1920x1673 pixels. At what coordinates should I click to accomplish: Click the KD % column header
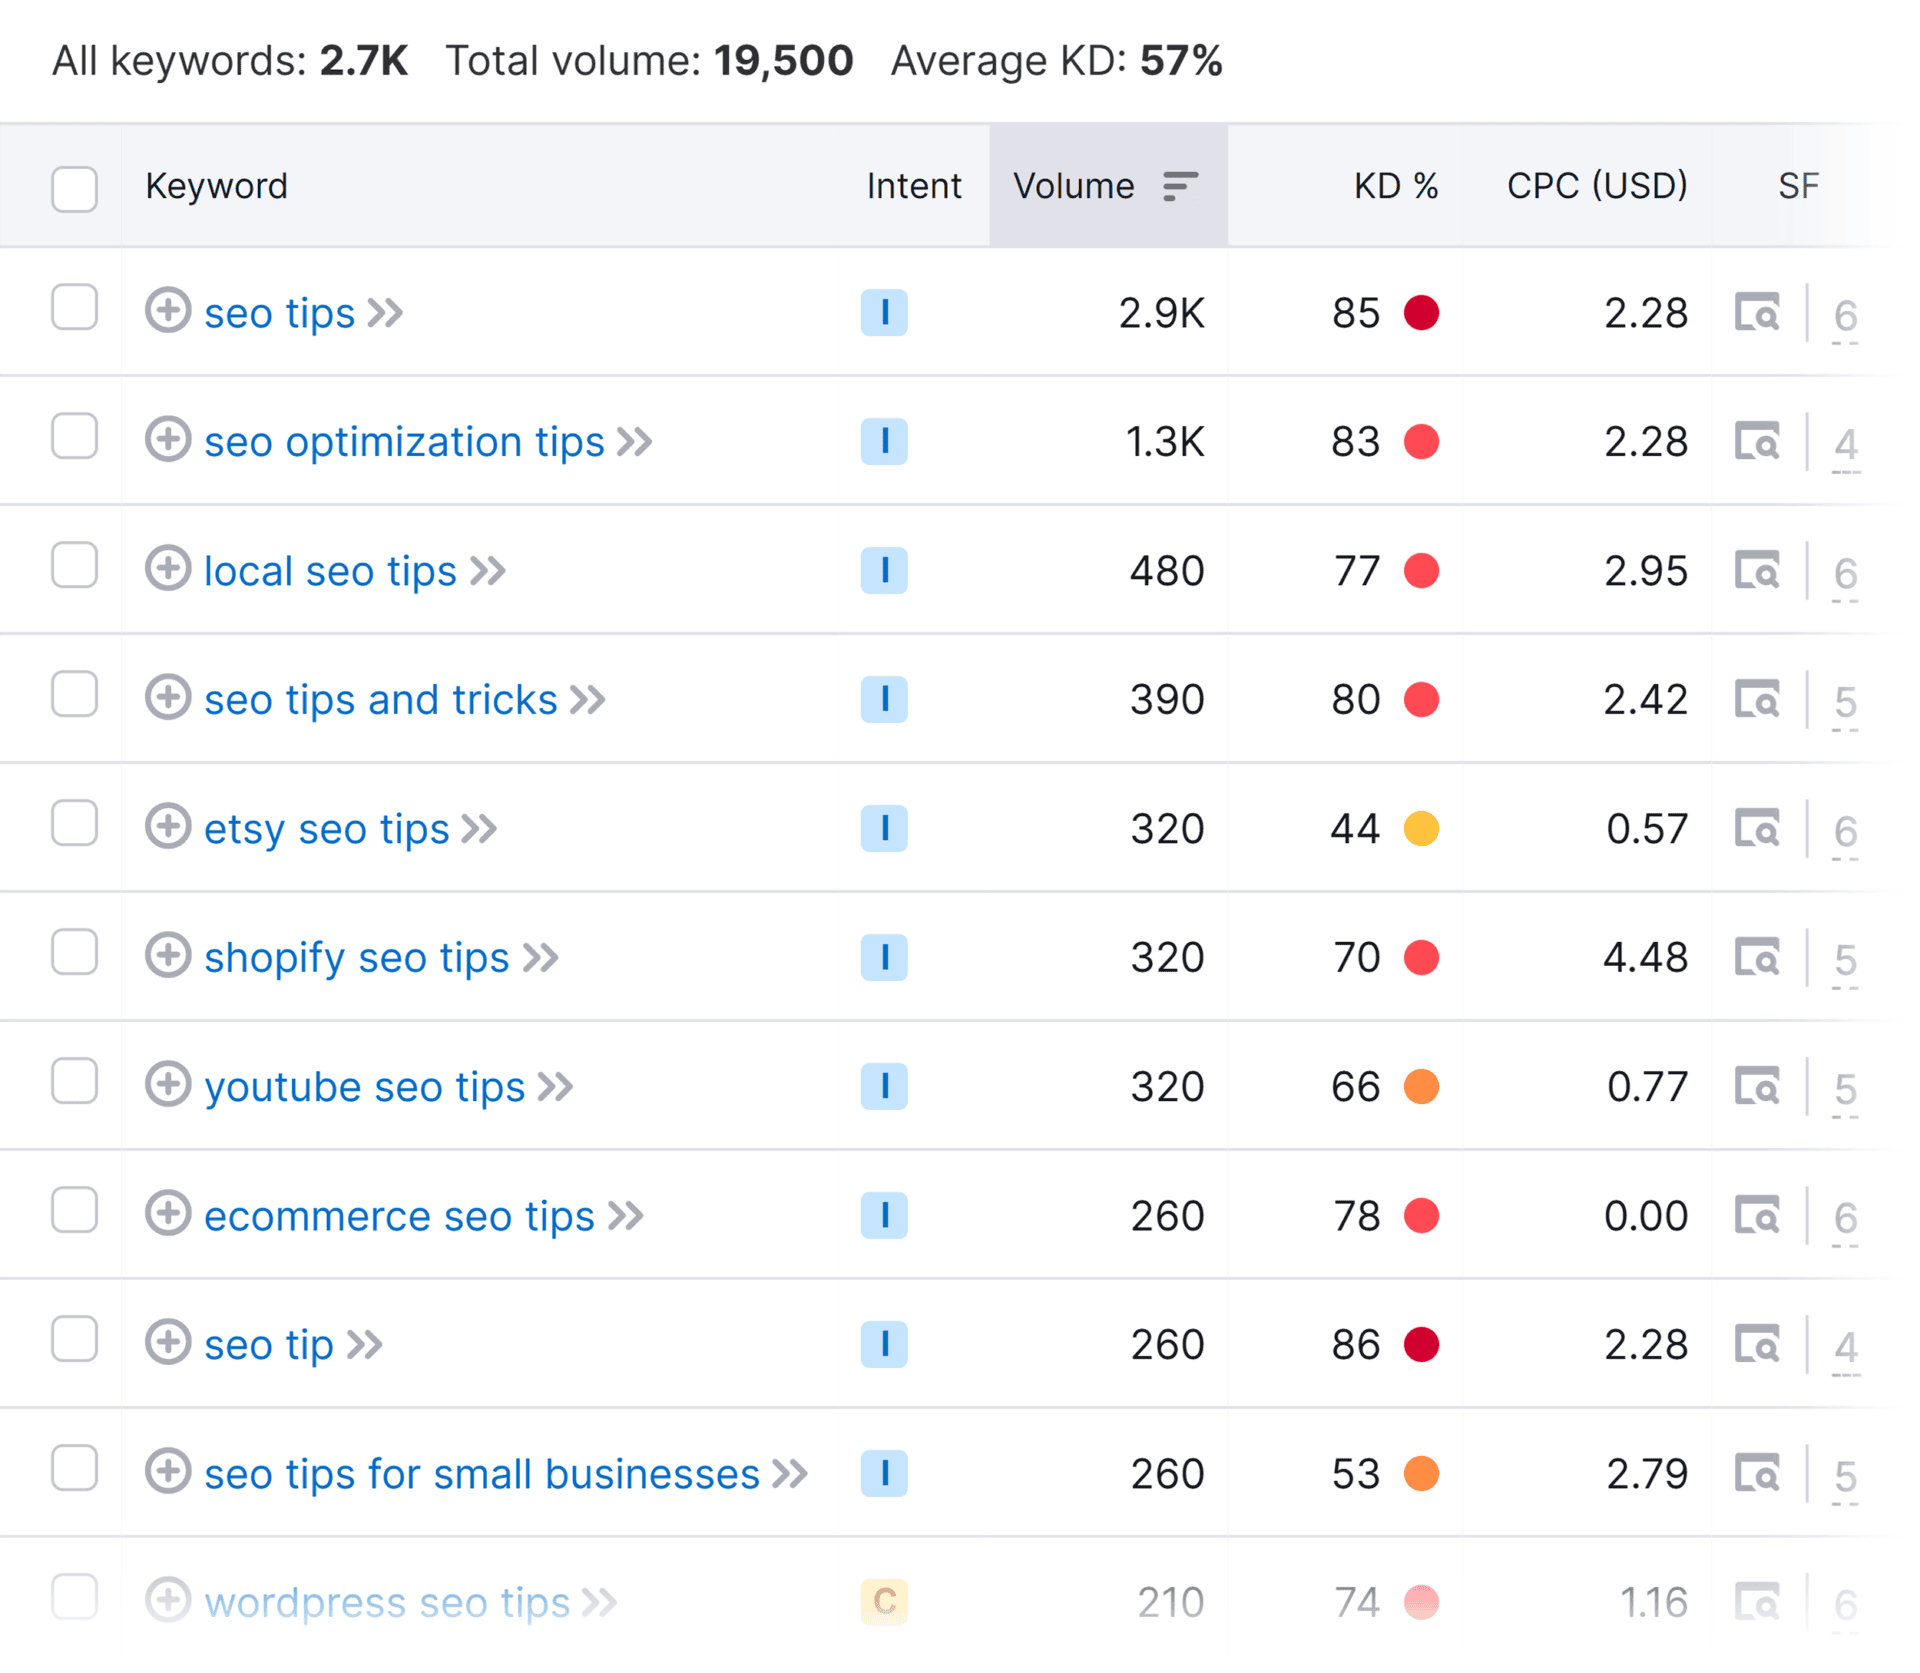(x=1395, y=186)
